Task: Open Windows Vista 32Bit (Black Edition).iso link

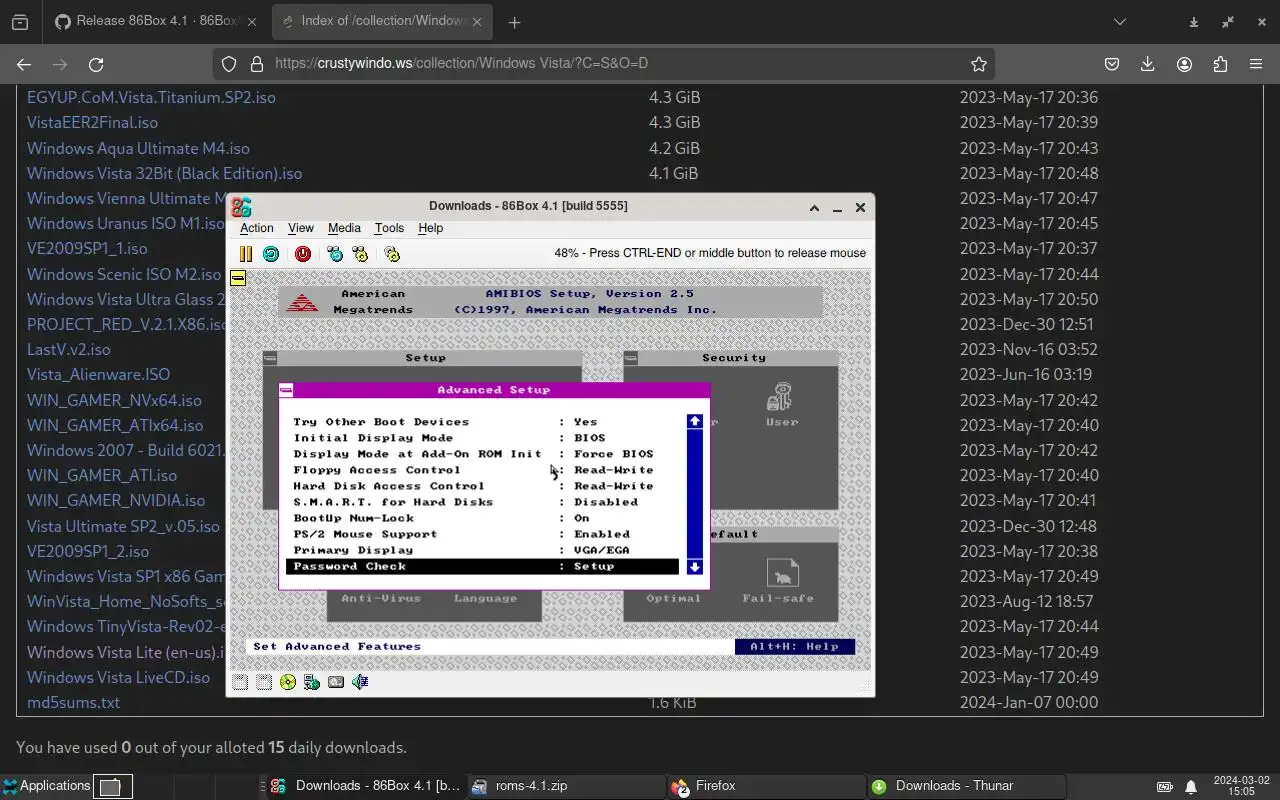Action: coord(164,173)
